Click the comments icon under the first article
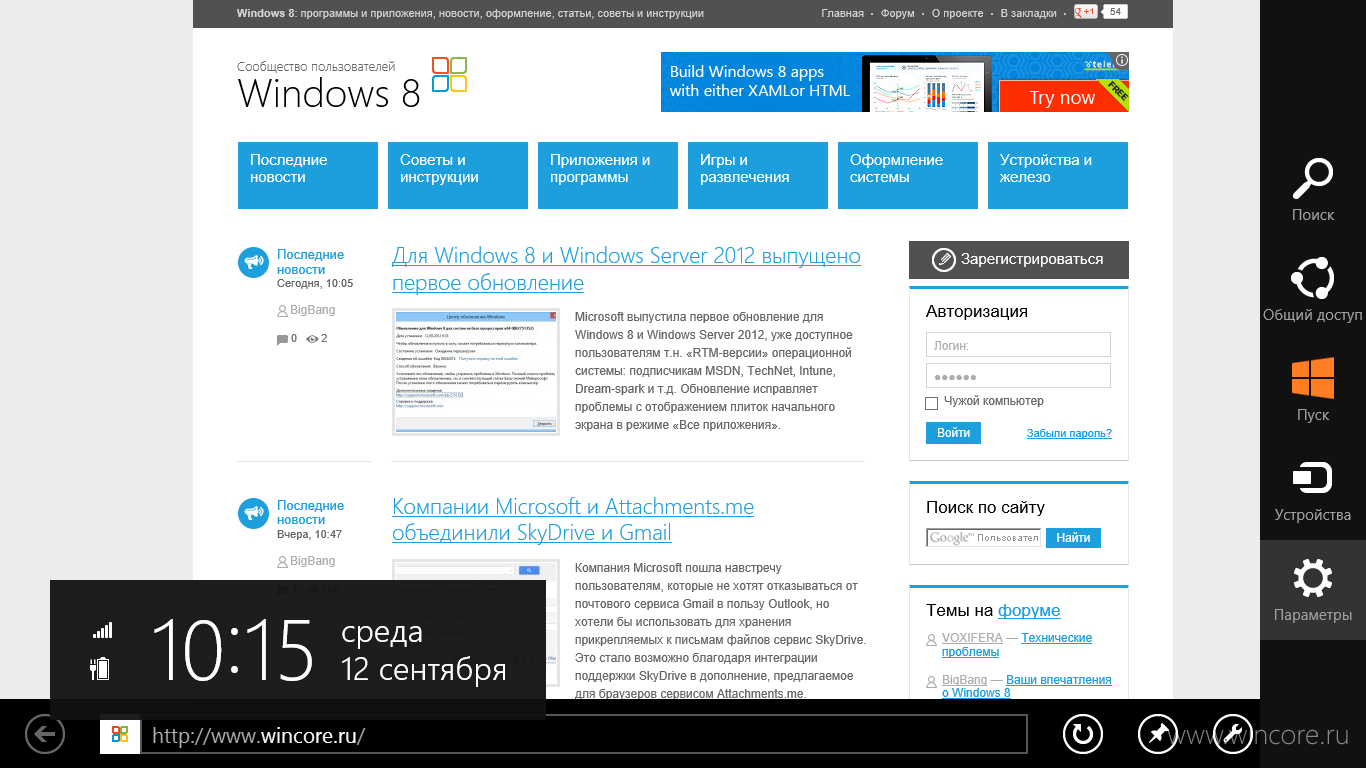The height and width of the screenshot is (768, 1366). [282, 340]
